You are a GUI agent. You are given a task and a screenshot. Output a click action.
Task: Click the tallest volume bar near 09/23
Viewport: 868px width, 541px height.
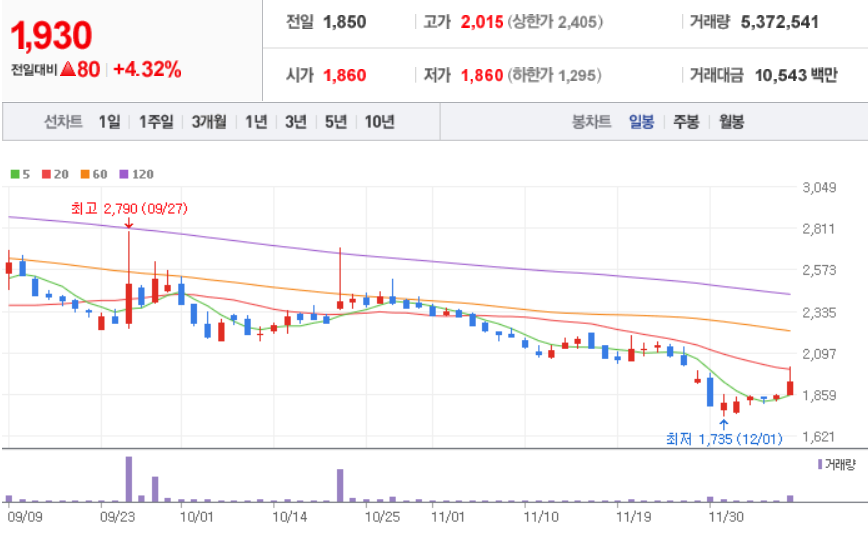129,479
